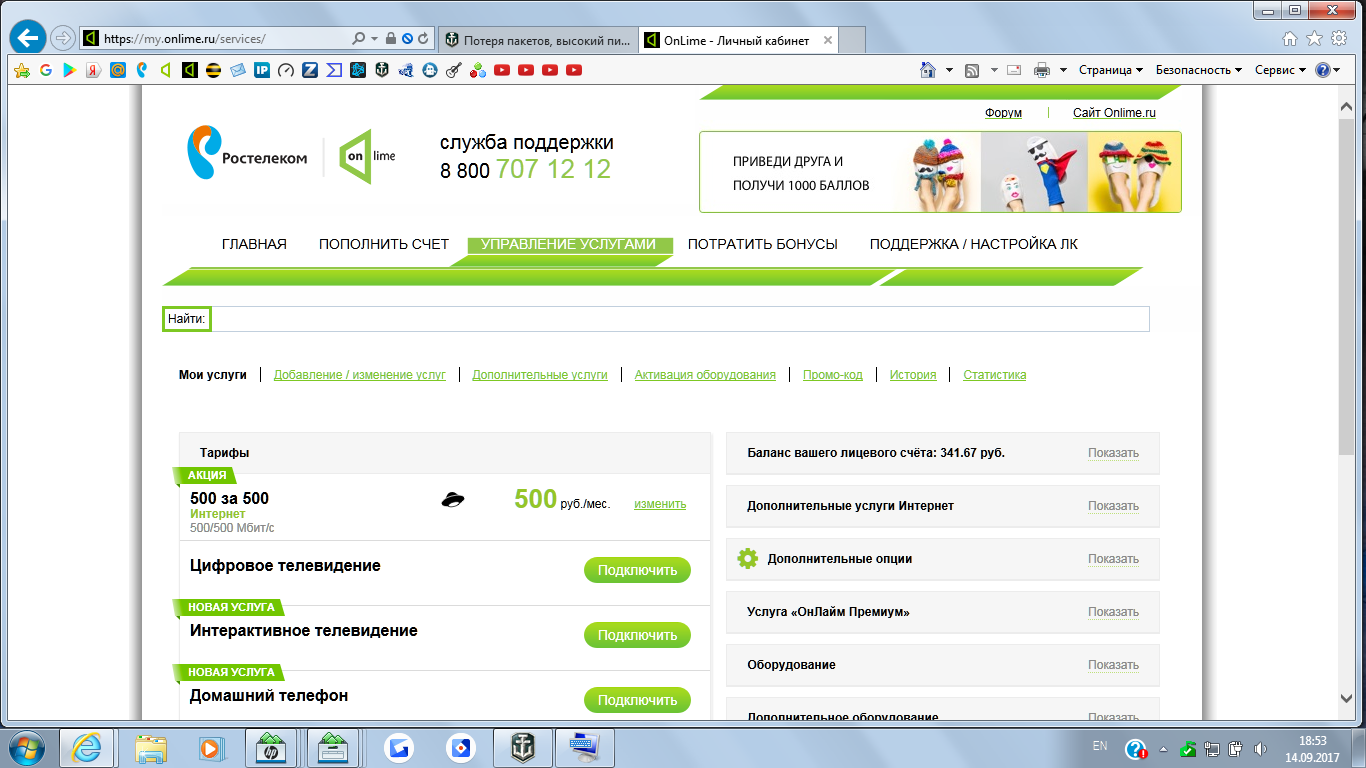Click the search magnifier in the address bar

coord(359,39)
